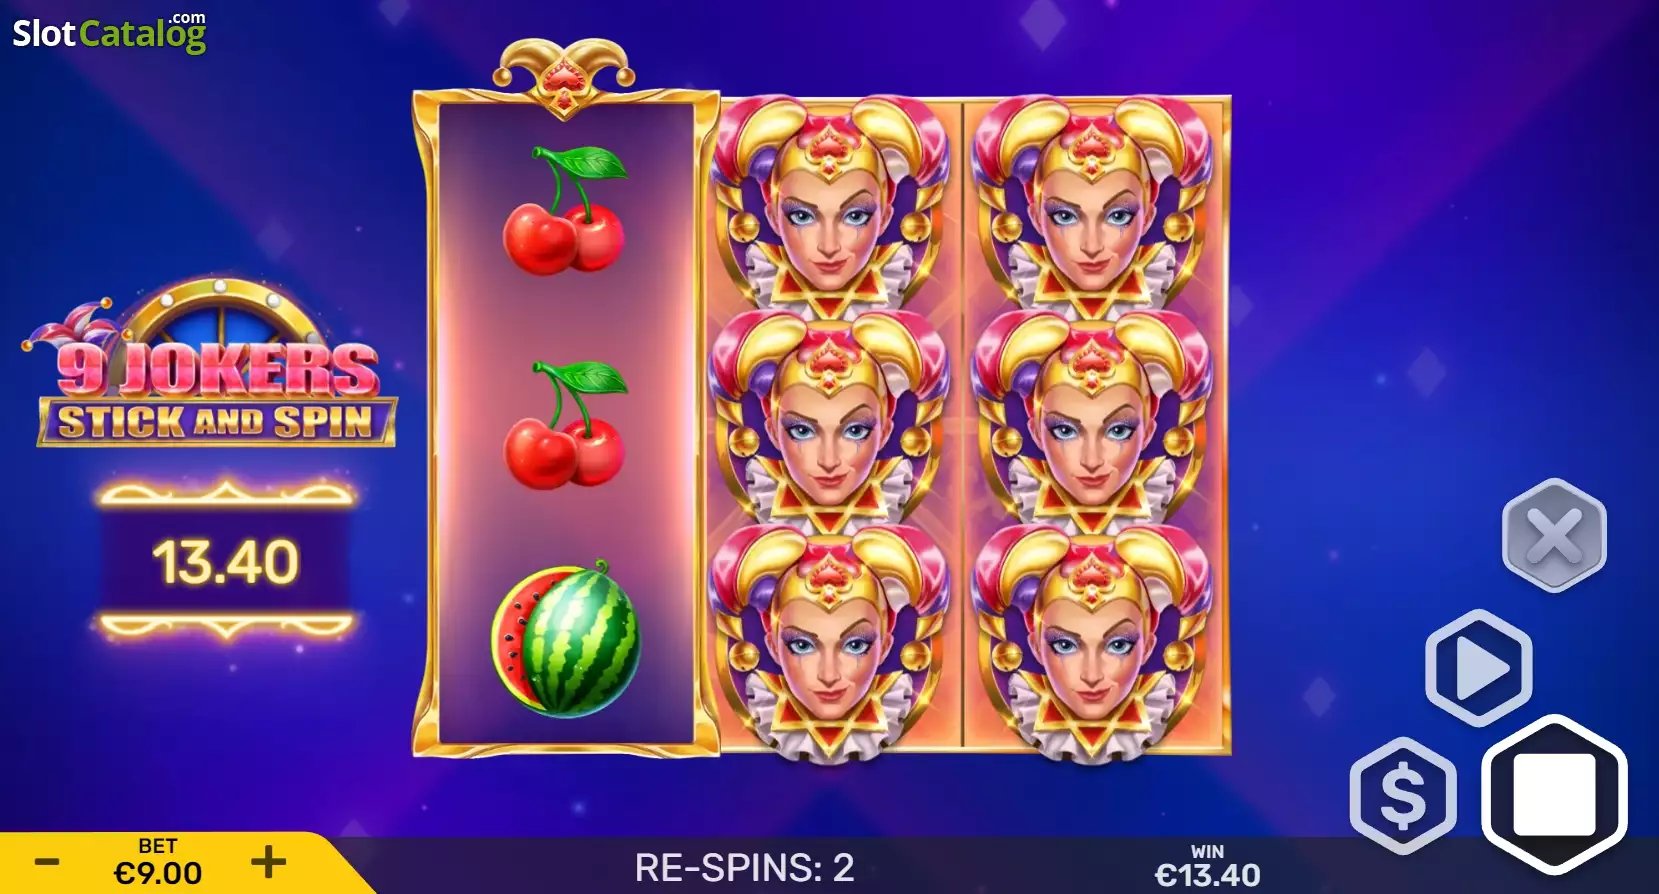
Task: Decrease the bet with the minus button
Action: (47, 862)
